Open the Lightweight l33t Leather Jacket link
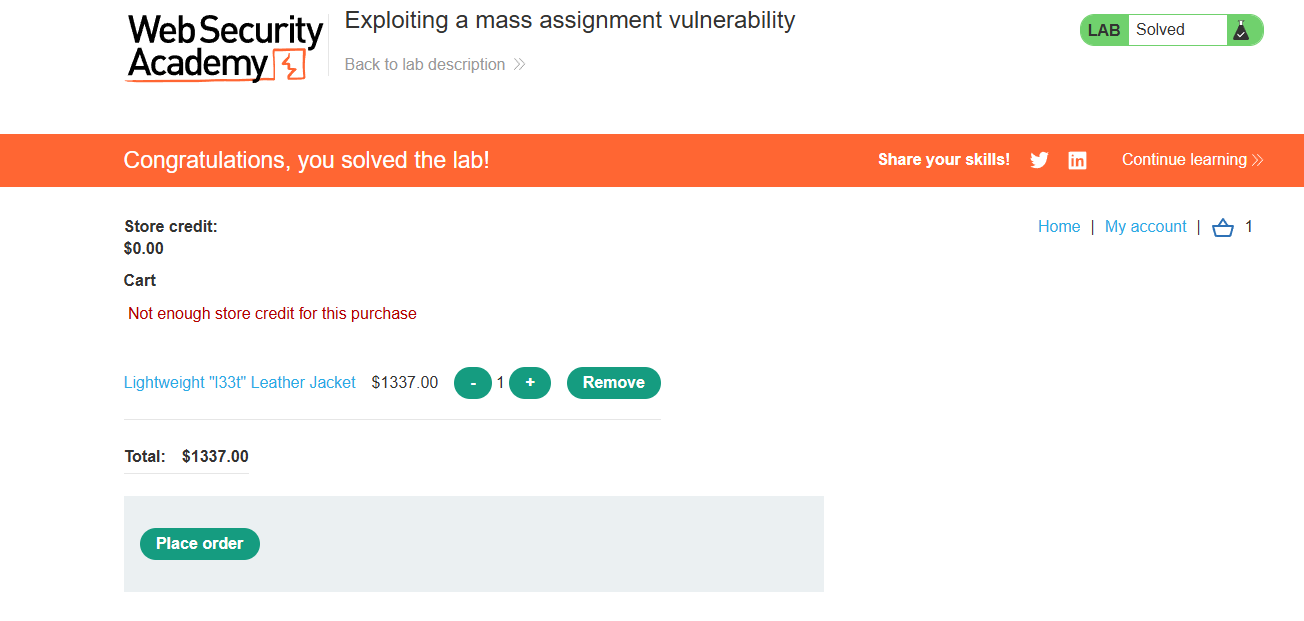Image resolution: width=1304 pixels, height=621 pixels. click(240, 382)
